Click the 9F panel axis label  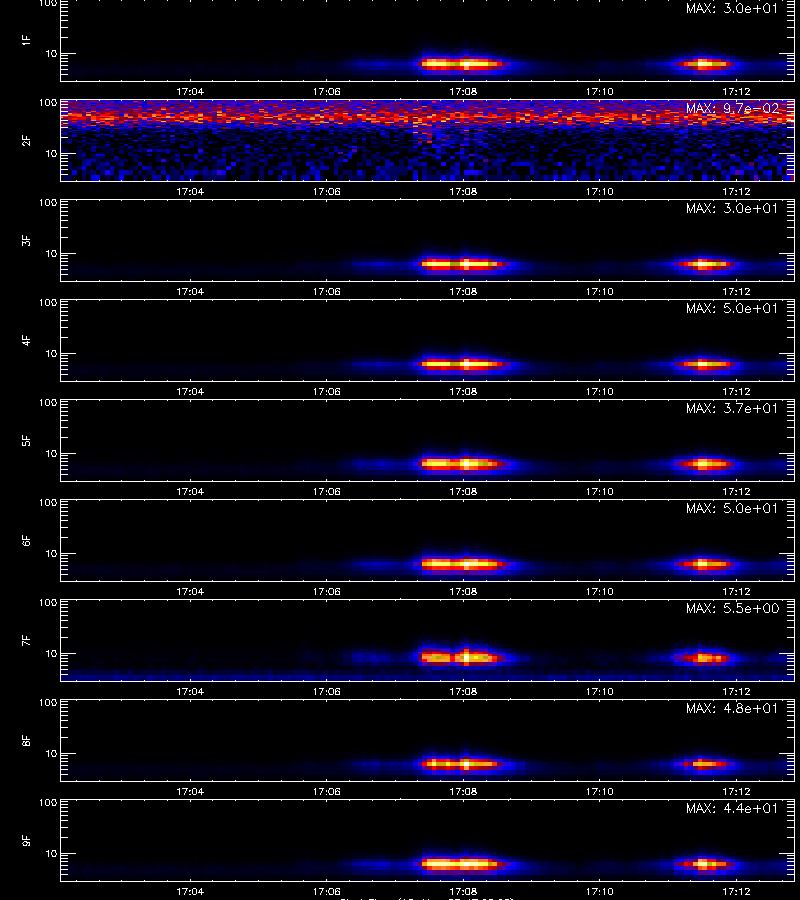pos(26,840)
